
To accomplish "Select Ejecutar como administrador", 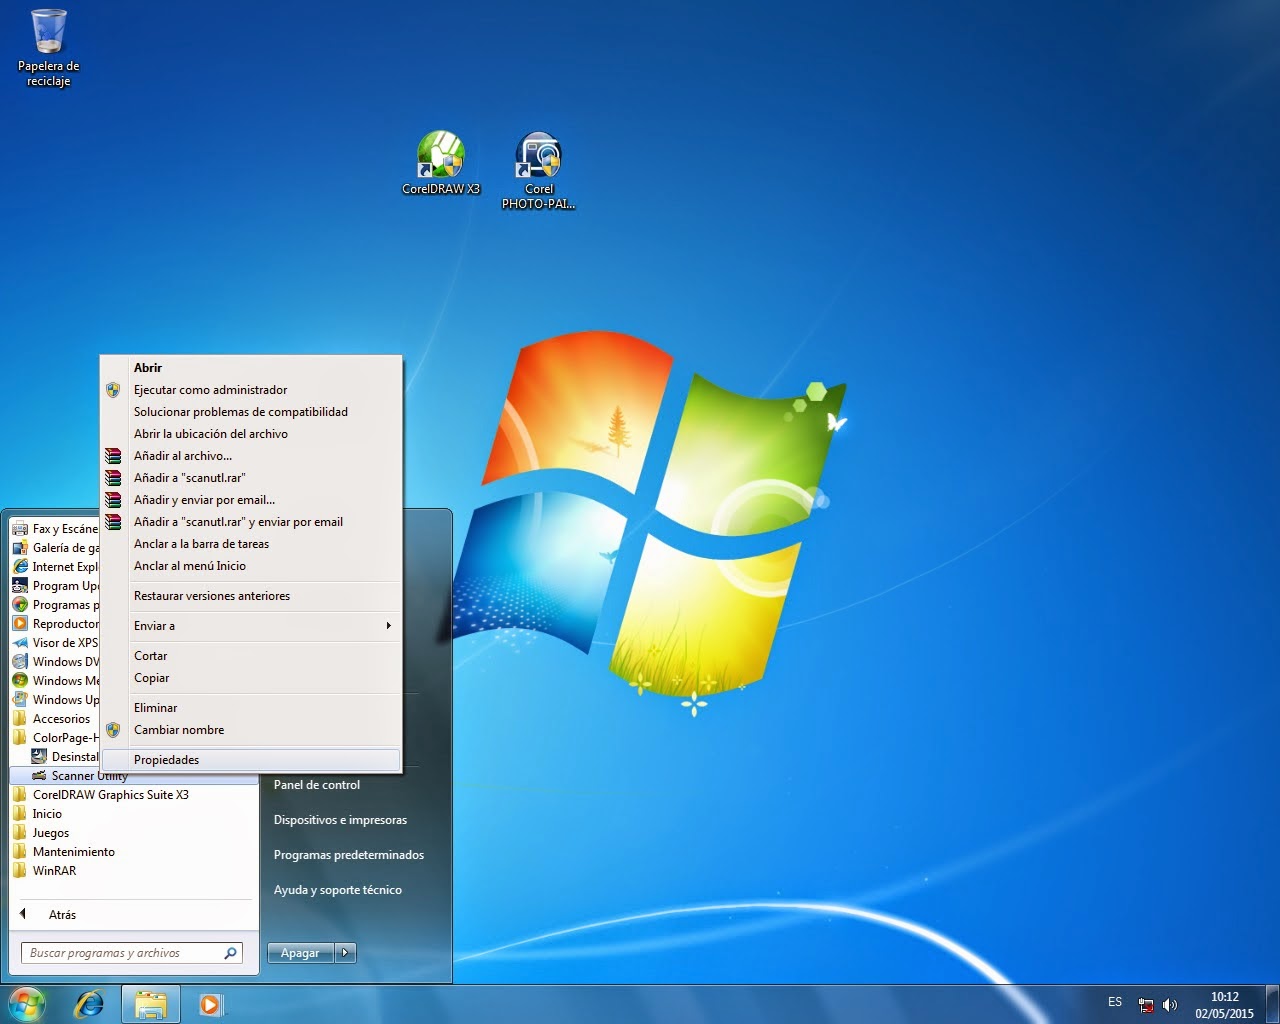I will pos(251,390).
